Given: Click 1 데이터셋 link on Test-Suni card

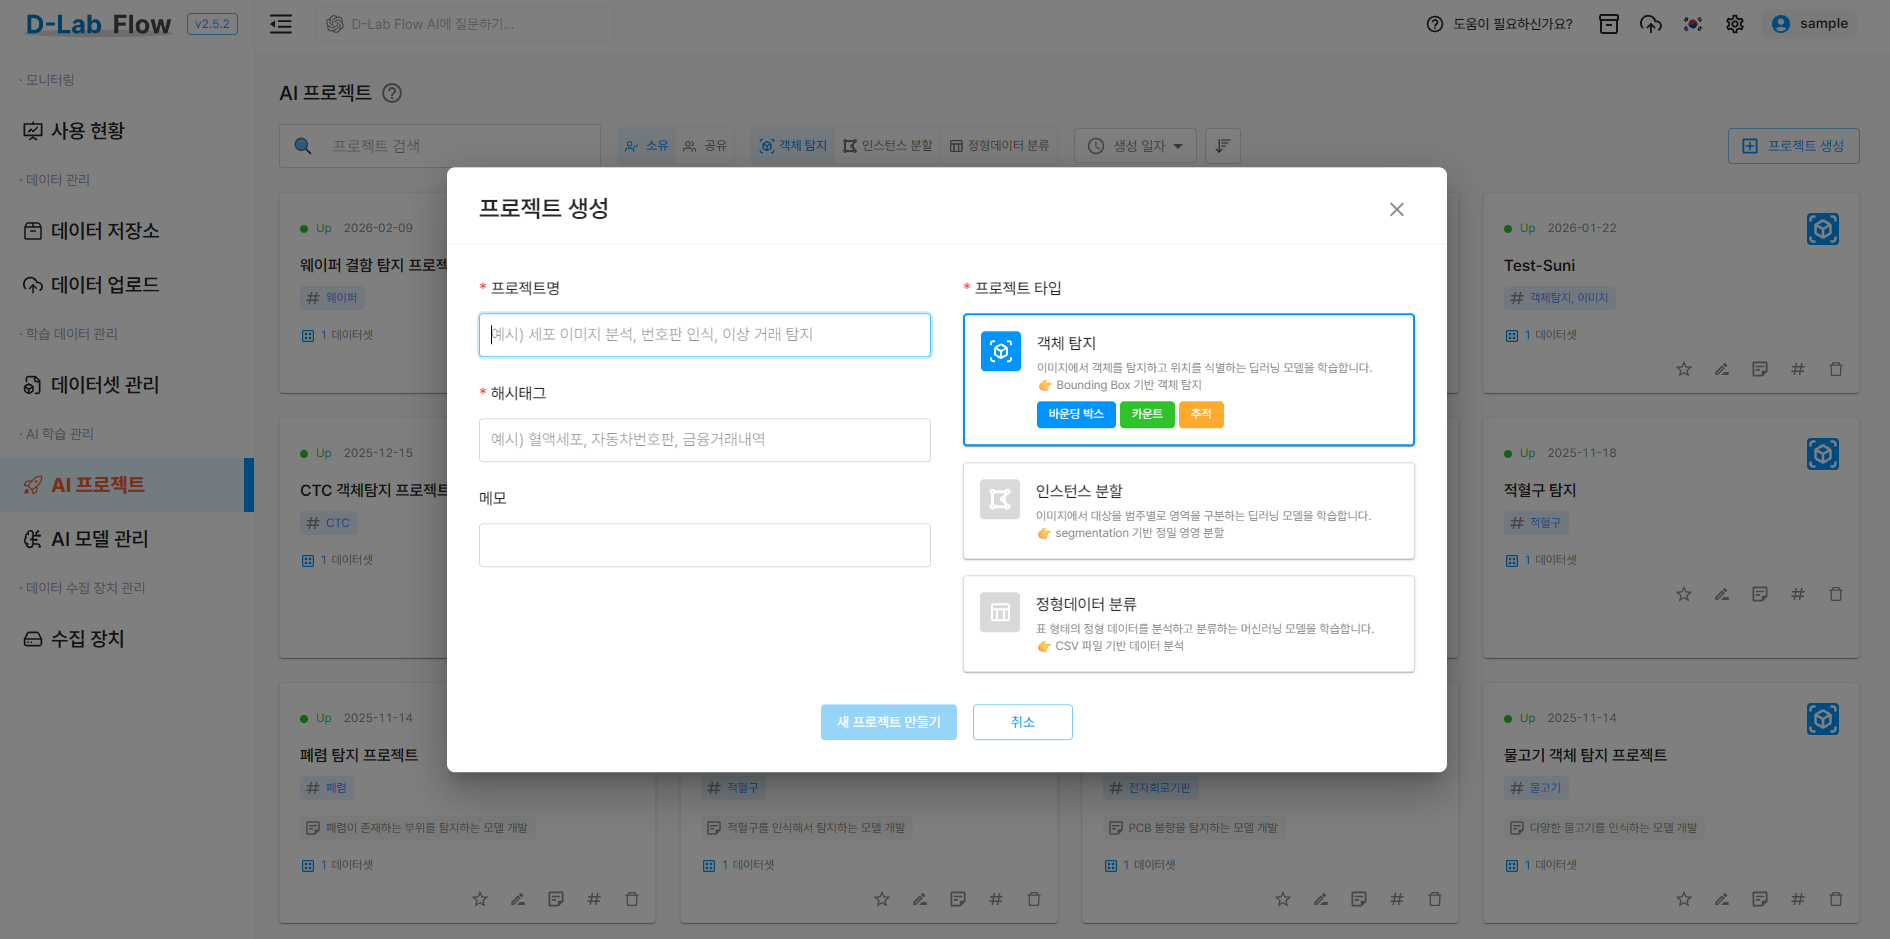Looking at the screenshot, I should coord(1541,335).
